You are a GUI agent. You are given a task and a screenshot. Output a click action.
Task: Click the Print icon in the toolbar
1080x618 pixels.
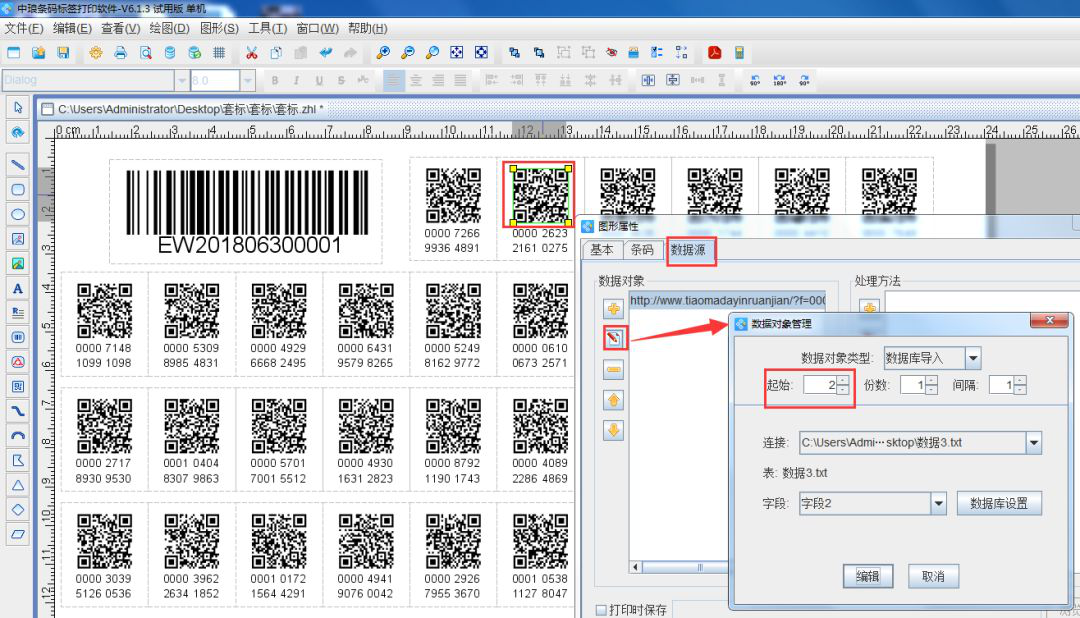click(120, 53)
